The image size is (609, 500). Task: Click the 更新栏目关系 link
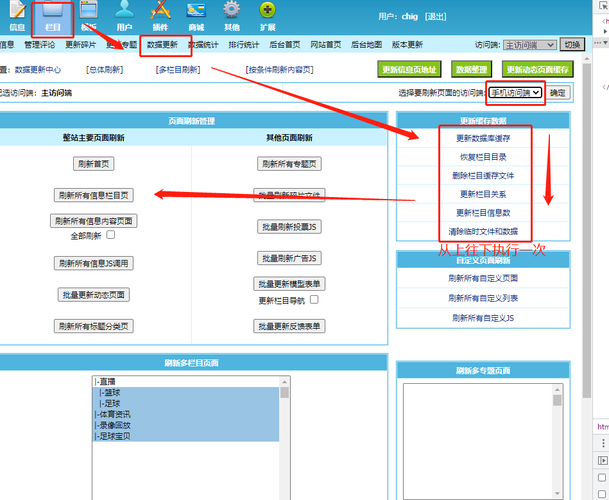(x=483, y=194)
